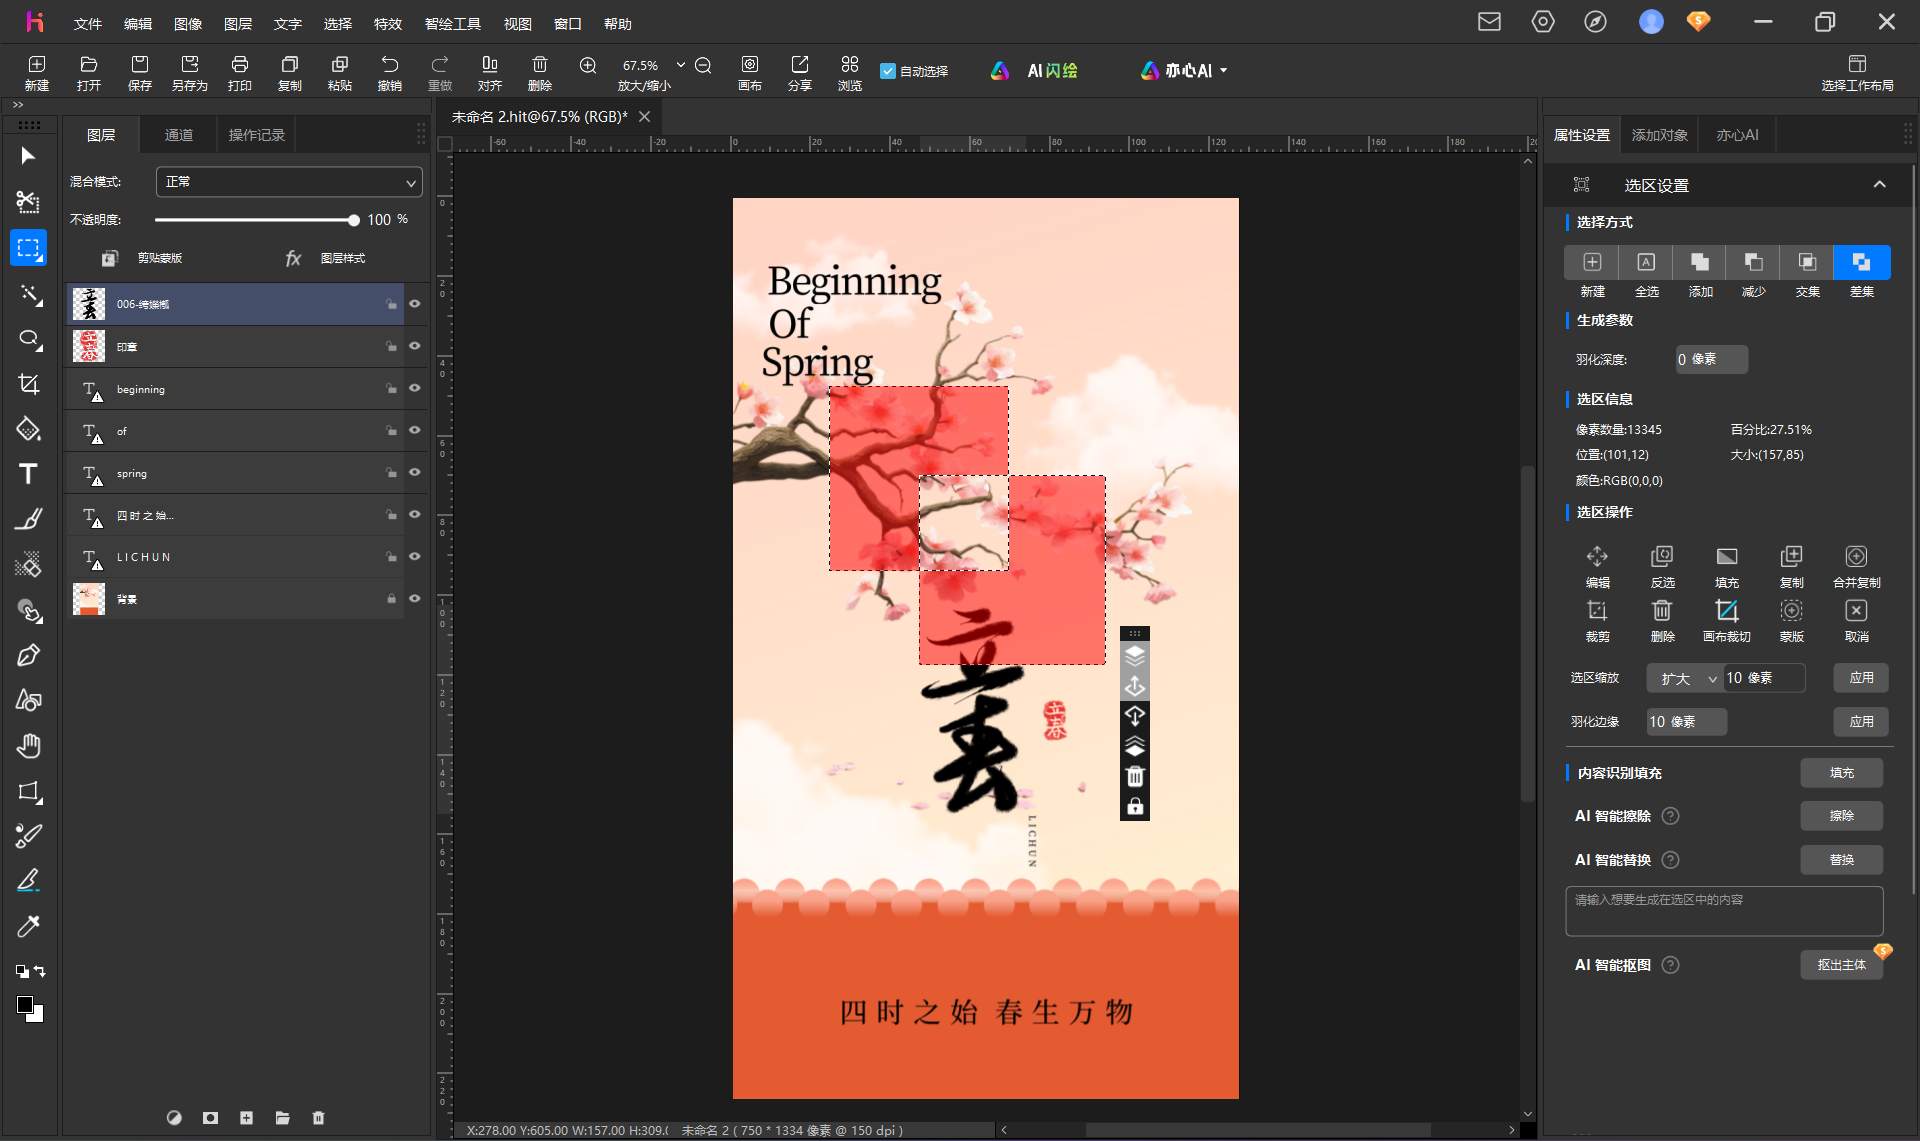Select the Move arrow tool
The width and height of the screenshot is (1920, 1141).
[x=28, y=156]
